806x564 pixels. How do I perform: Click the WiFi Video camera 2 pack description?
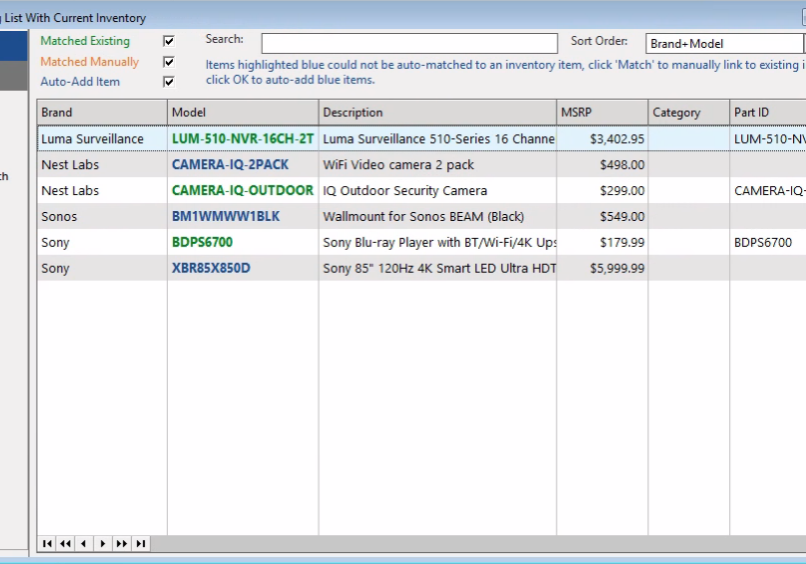click(x=437, y=165)
